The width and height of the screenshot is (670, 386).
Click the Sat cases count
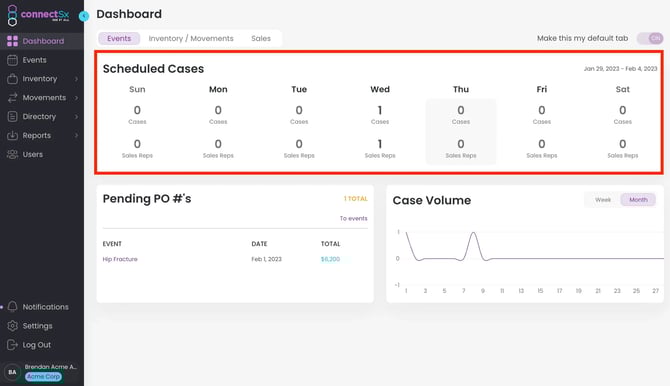pyautogui.click(x=623, y=110)
